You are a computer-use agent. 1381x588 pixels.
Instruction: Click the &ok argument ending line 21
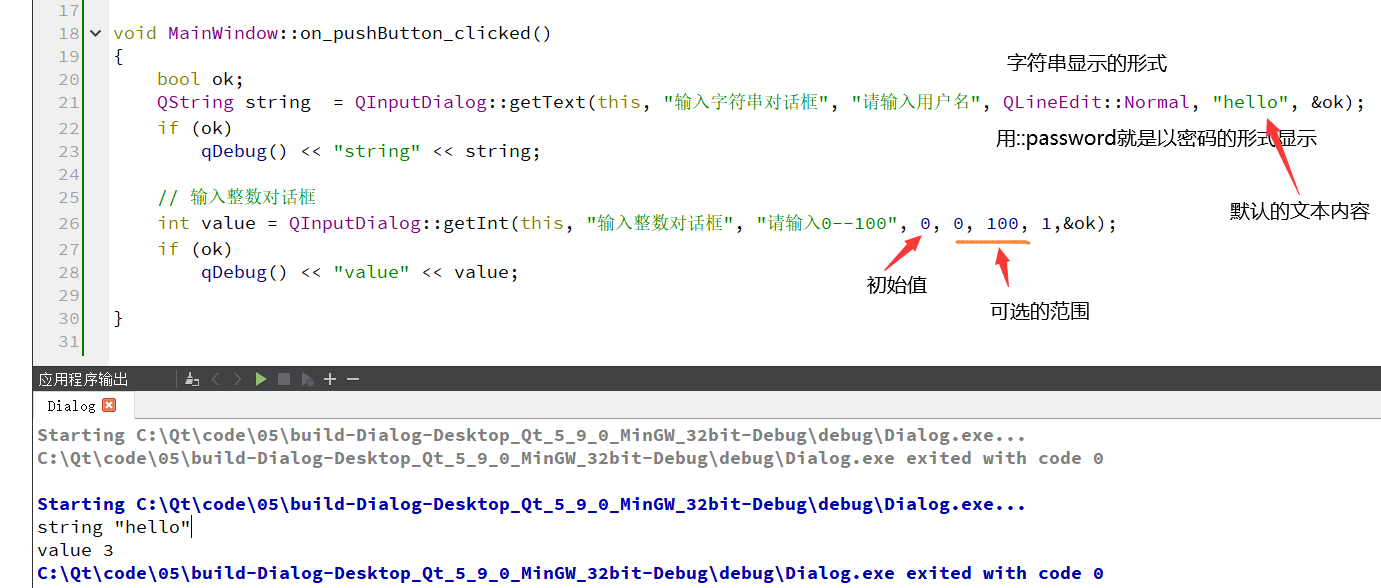1327,102
